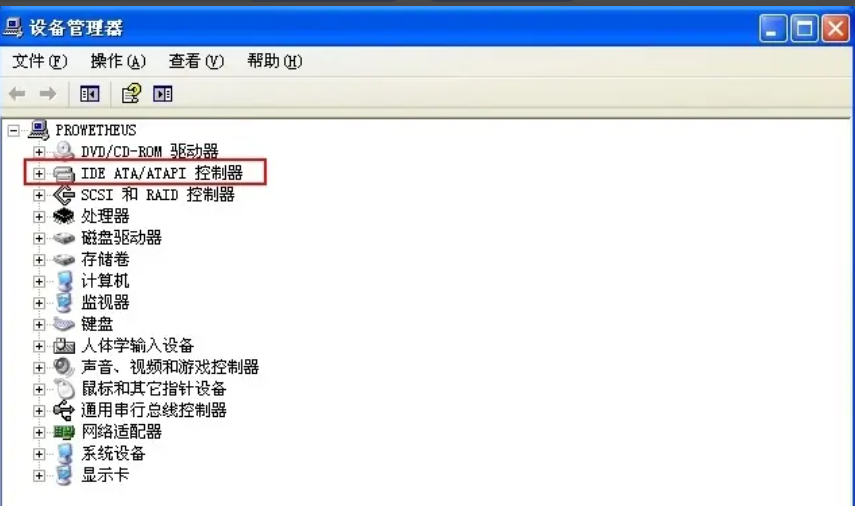Image resolution: width=855 pixels, height=506 pixels.
Task: Select the DVD/CD-ROM drive icon
Action: tap(64, 151)
